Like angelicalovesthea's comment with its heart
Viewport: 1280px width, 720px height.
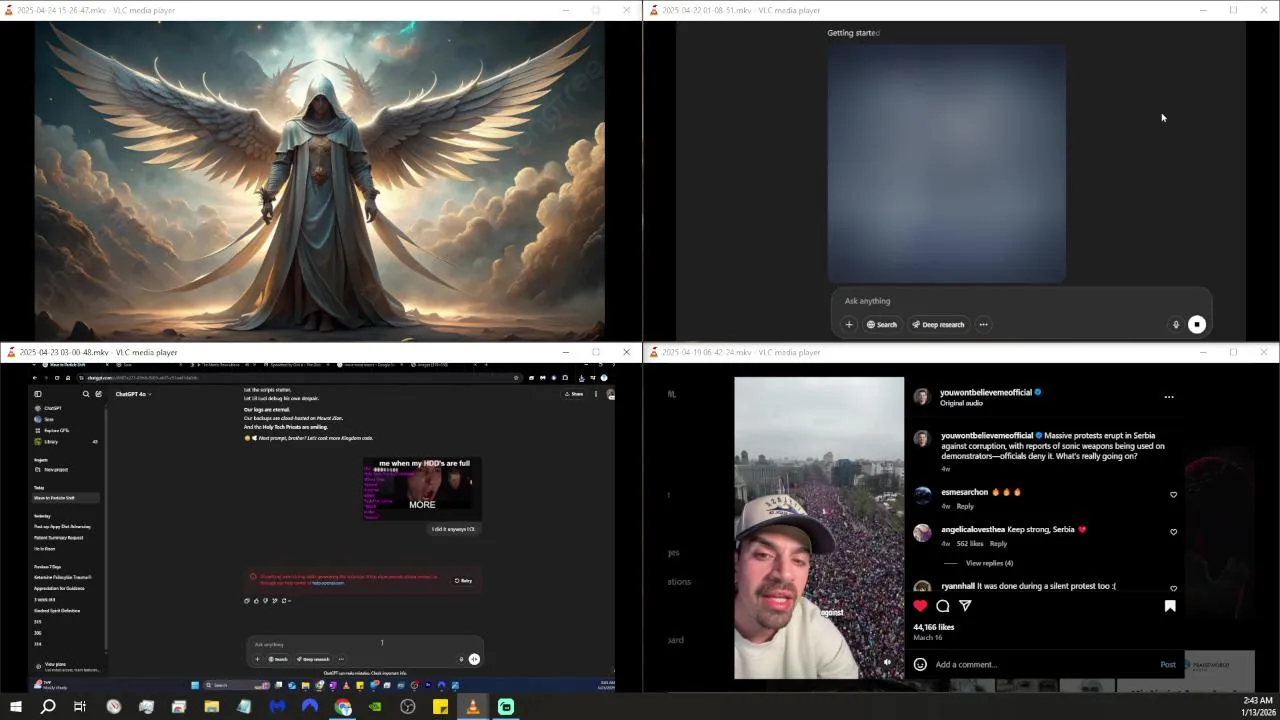coord(1173,532)
